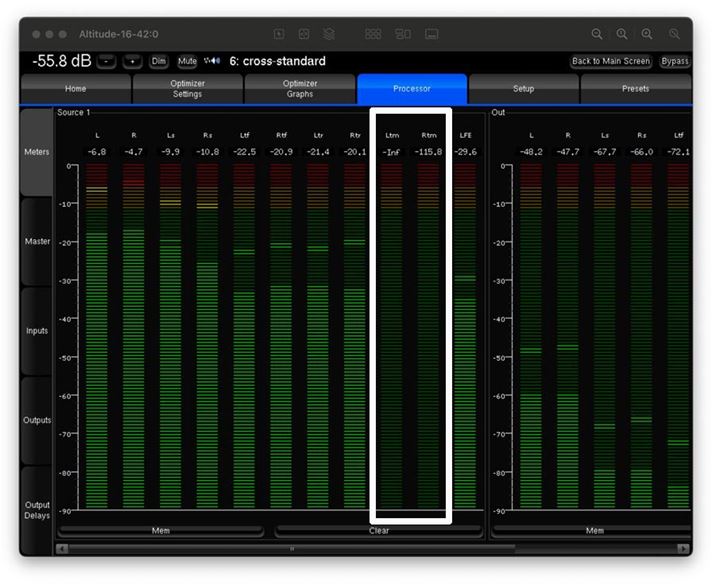Click the rightmost dimmed magnifier icon
The image size is (715, 584).
(x=674, y=34)
